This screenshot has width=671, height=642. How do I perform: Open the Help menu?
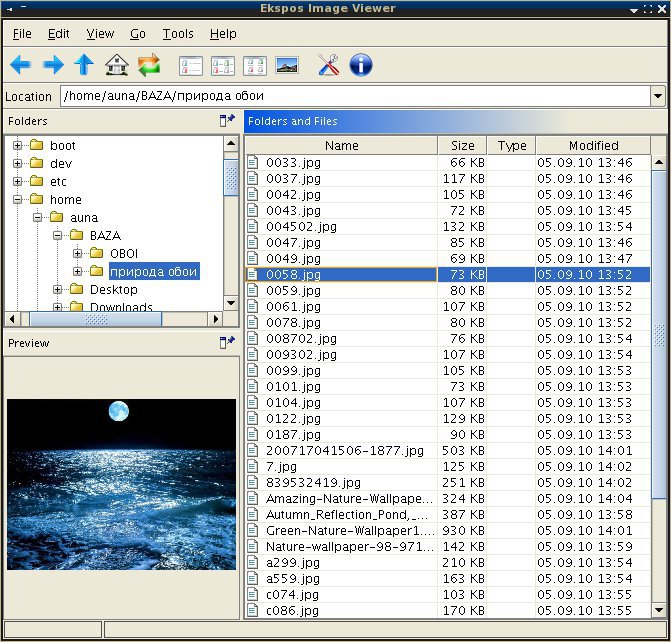point(223,34)
